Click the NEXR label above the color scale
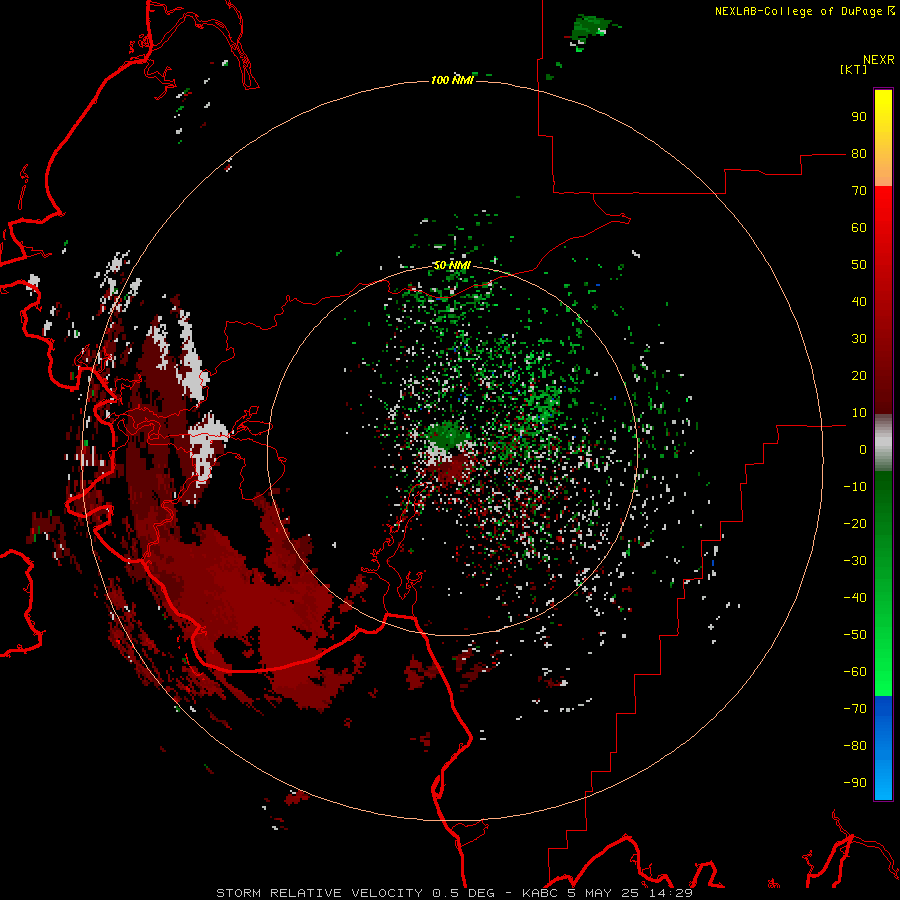 pyautogui.click(x=879, y=60)
